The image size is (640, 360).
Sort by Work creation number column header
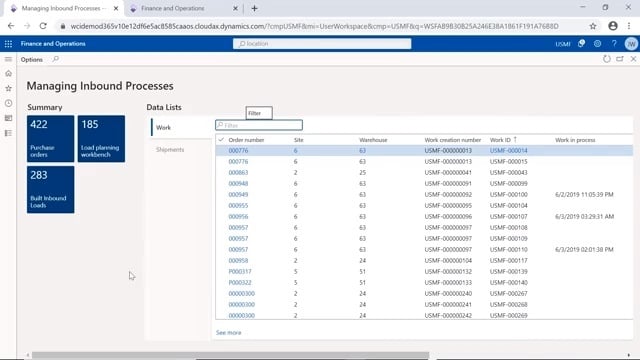(453, 140)
